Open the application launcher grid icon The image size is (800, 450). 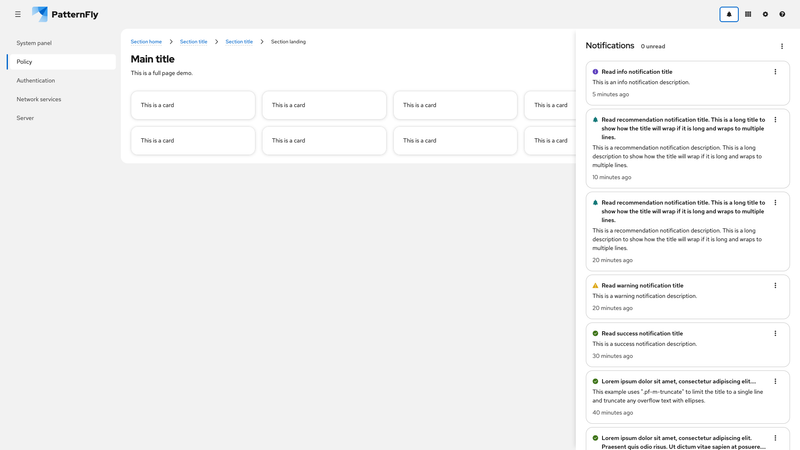coord(748,14)
